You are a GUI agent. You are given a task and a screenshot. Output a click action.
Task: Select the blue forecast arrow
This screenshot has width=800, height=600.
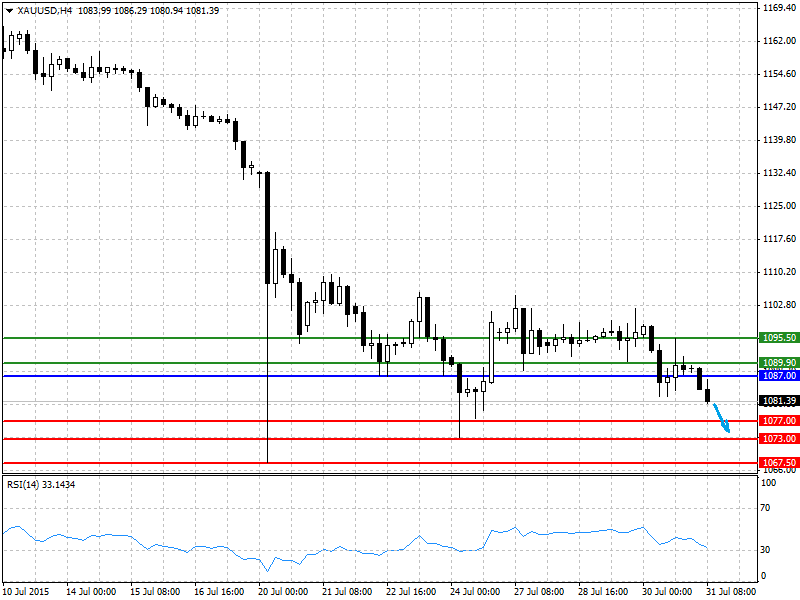pyautogui.click(x=722, y=418)
